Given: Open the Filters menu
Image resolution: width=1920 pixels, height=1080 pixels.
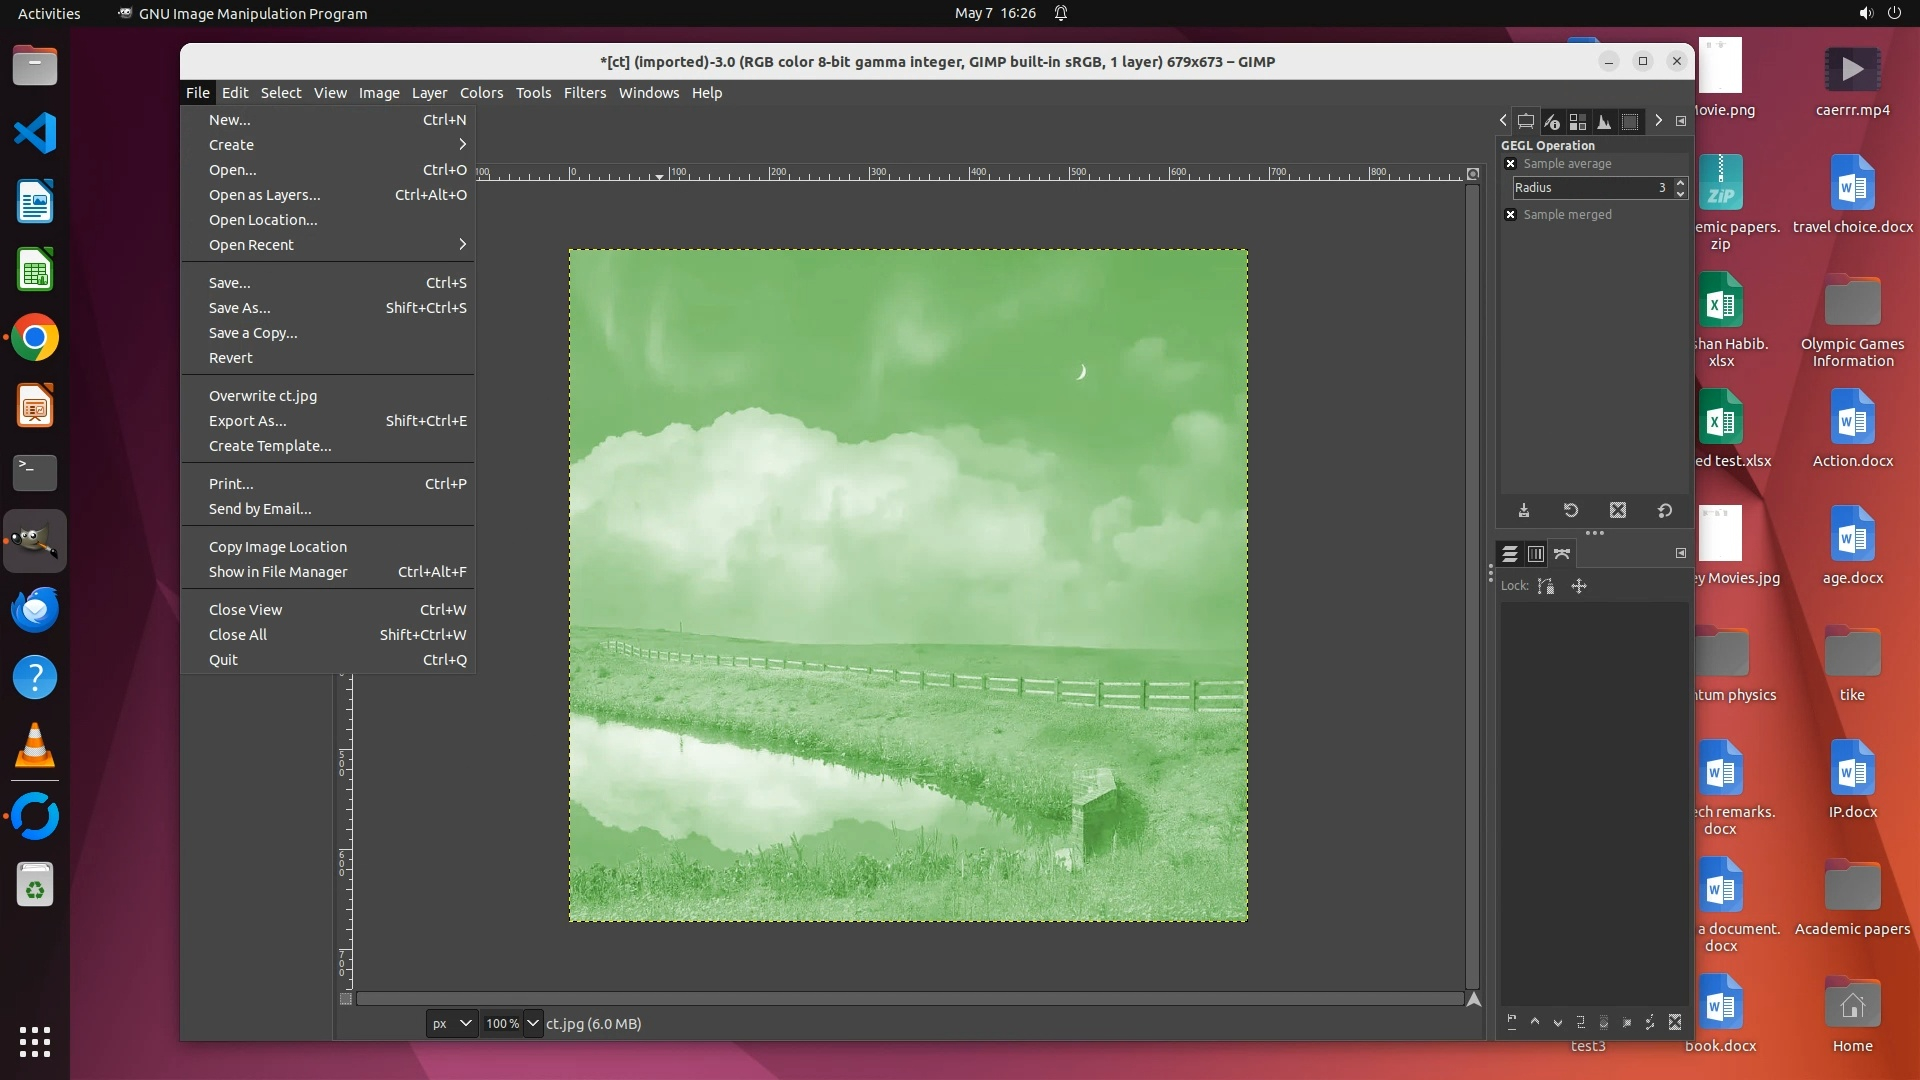Looking at the screenshot, I should (x=584, y=93).
